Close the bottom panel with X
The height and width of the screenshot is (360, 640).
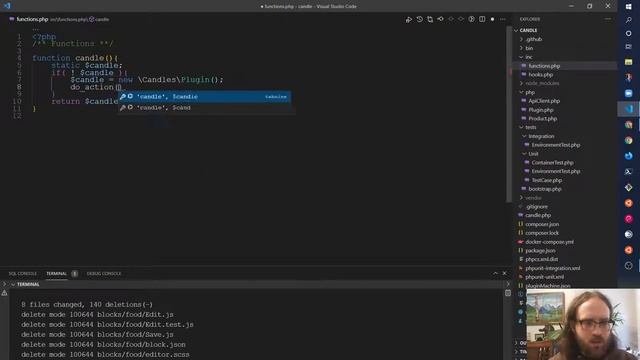click(504, 273)
